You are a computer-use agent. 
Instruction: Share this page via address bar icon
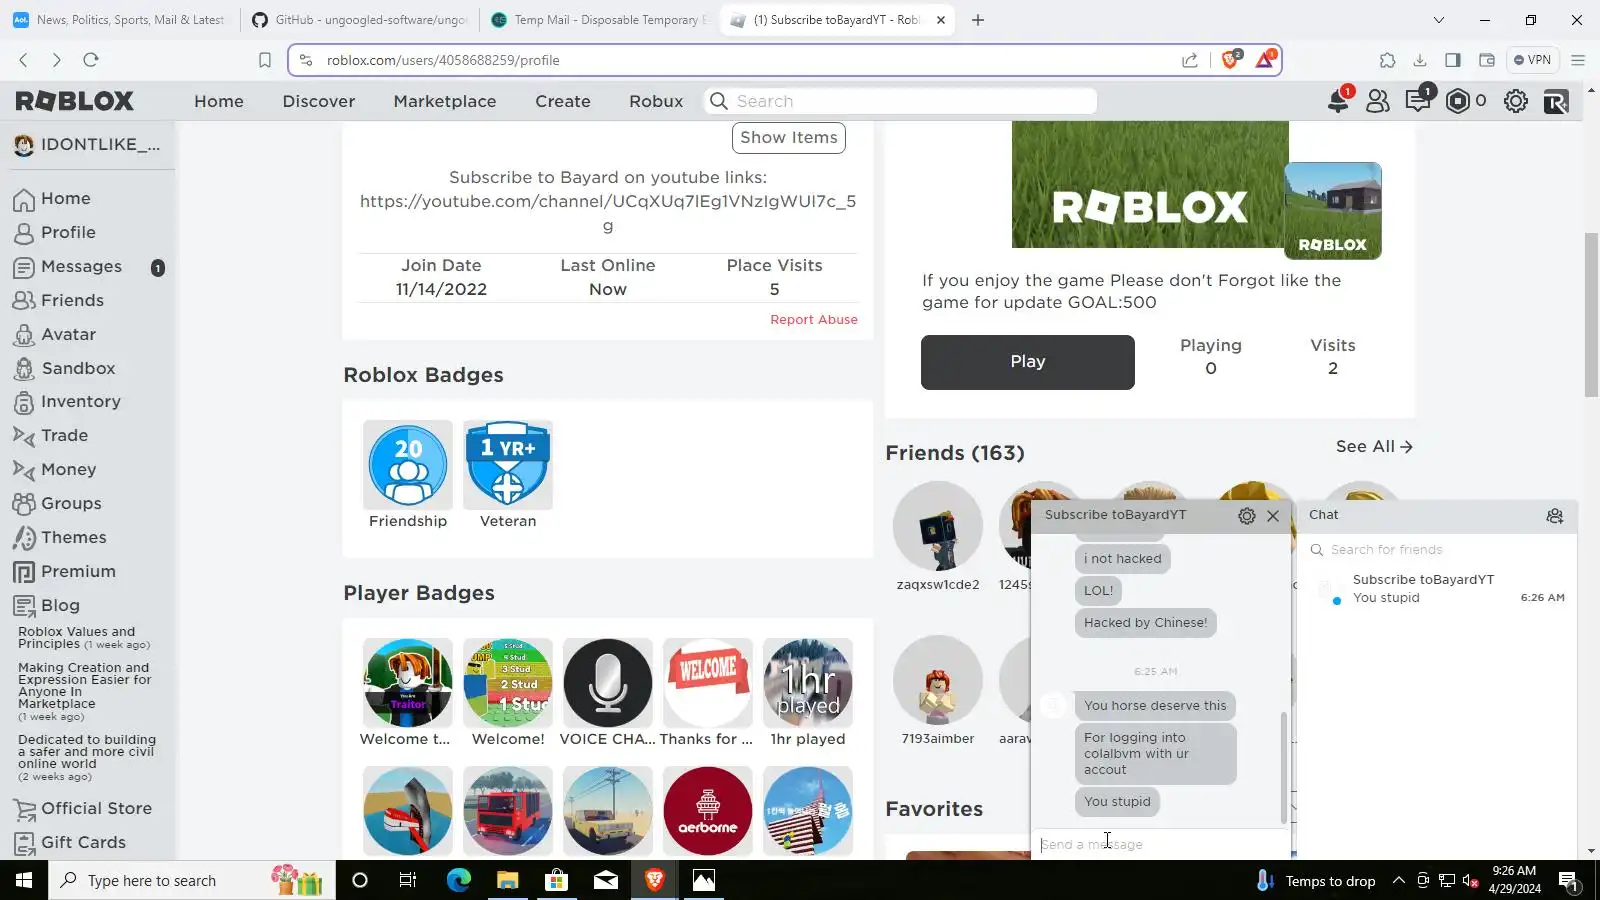[1190, 60]
